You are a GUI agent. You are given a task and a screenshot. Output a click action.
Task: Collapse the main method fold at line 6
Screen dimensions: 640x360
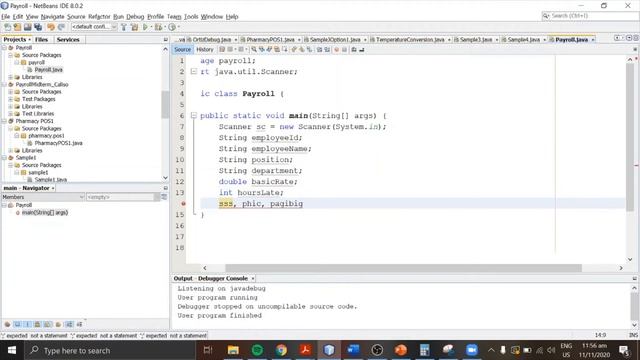pos(193,116)
